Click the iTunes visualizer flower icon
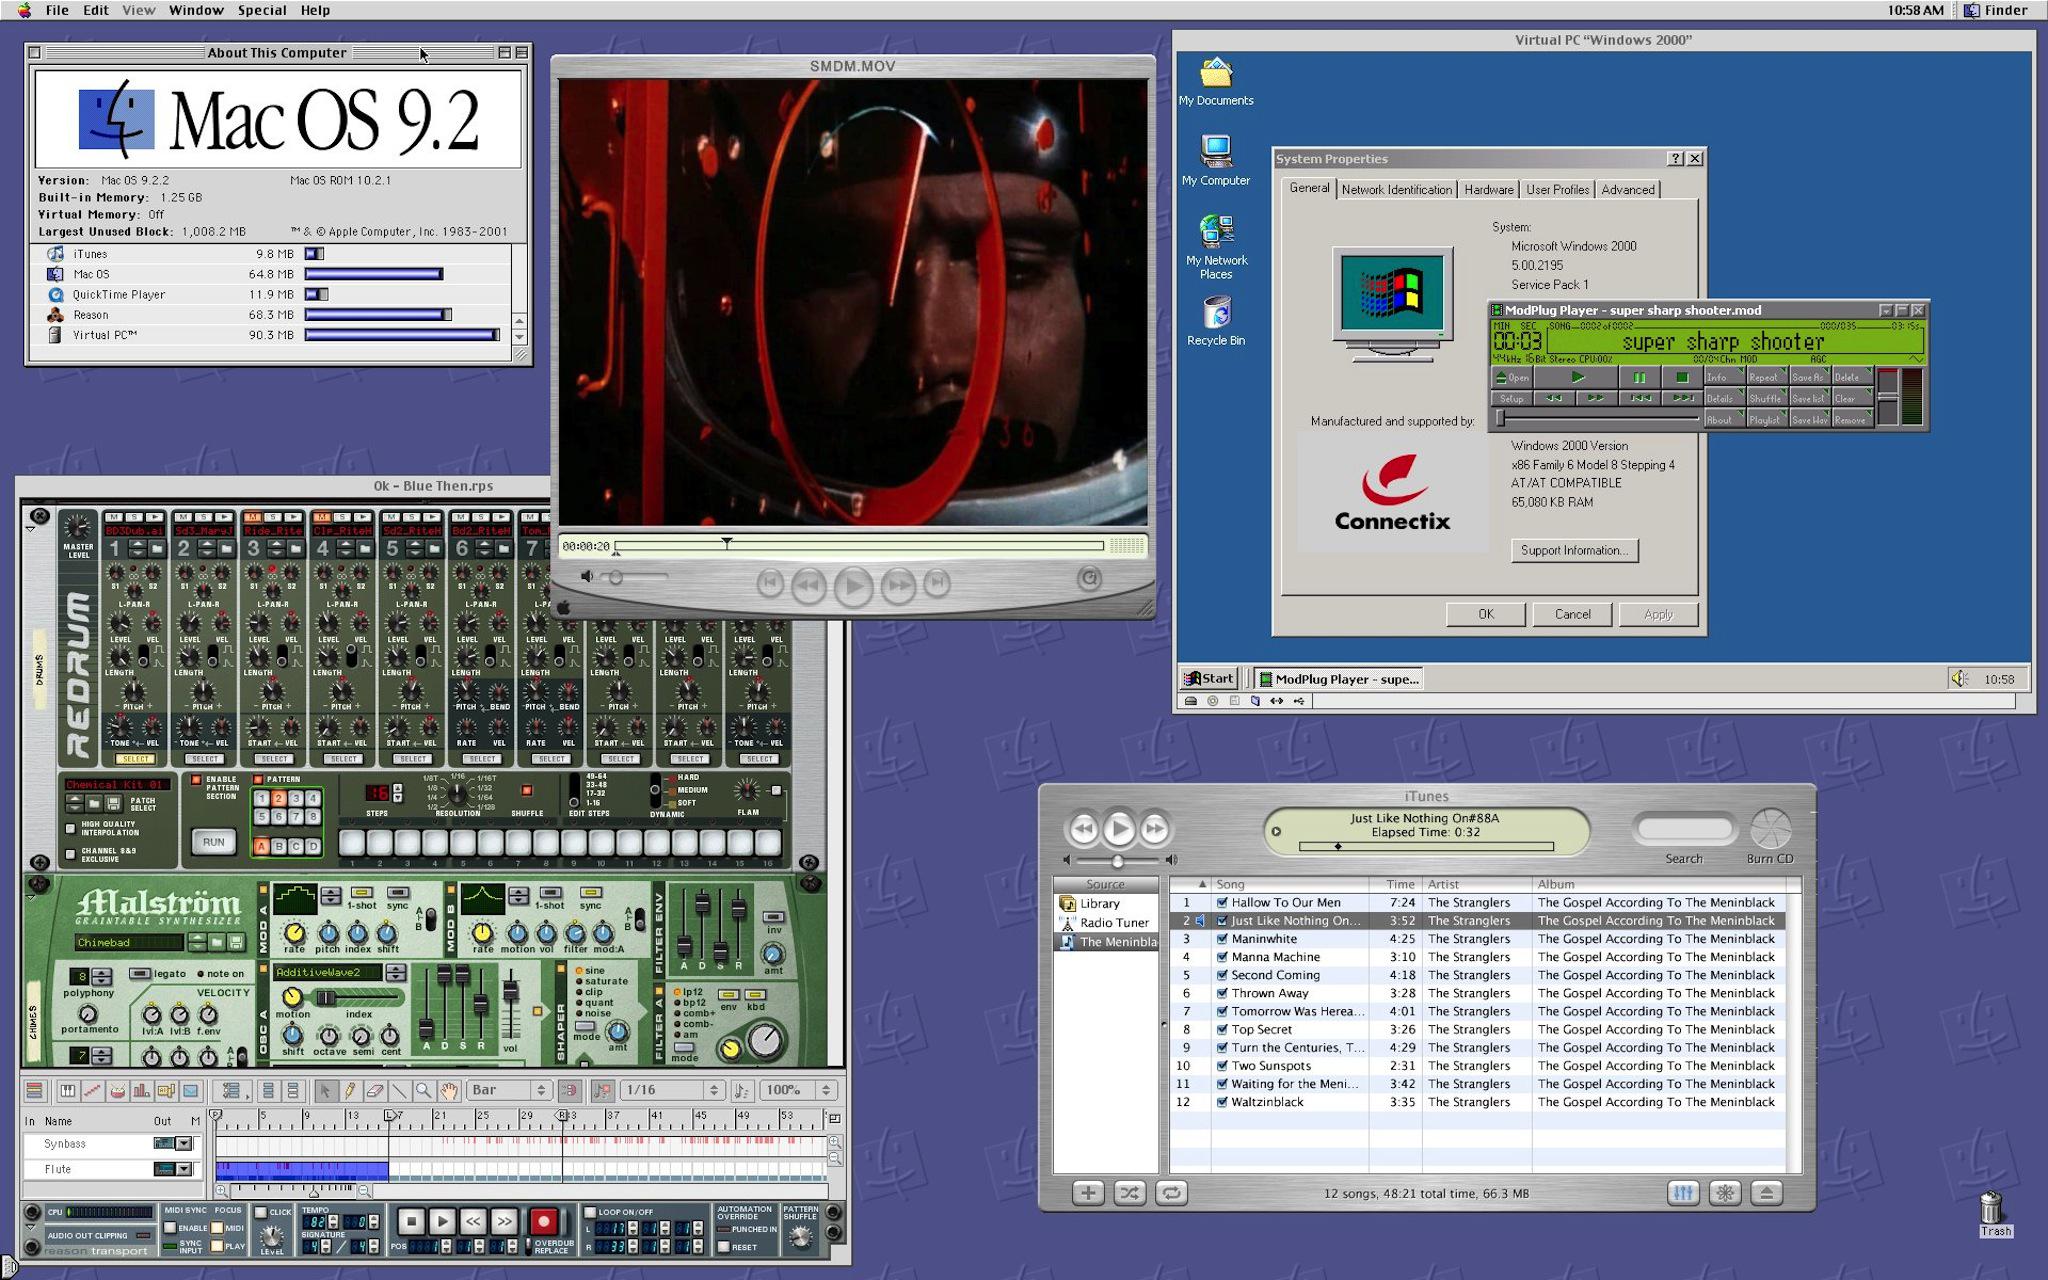This screenshot has width=2048, height=1280. point(1725,1193)
